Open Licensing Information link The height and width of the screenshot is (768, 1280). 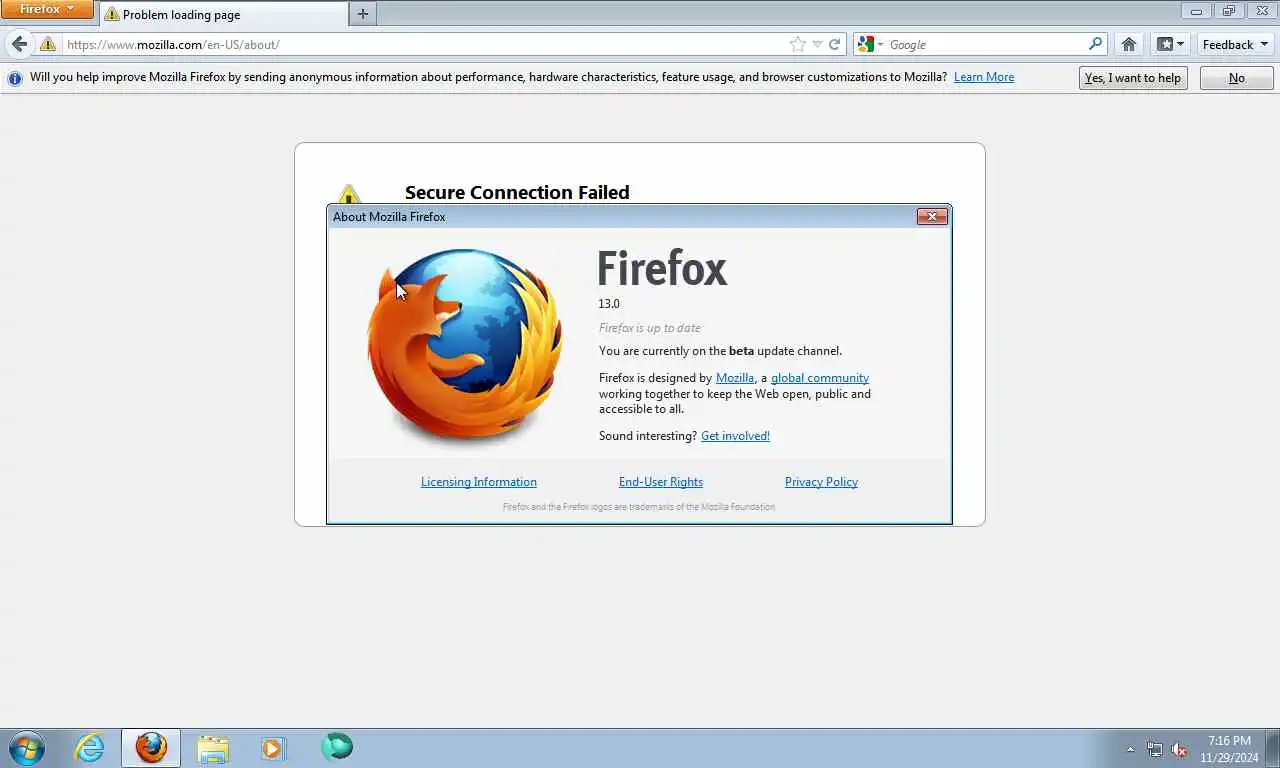(x=479, y=482)
